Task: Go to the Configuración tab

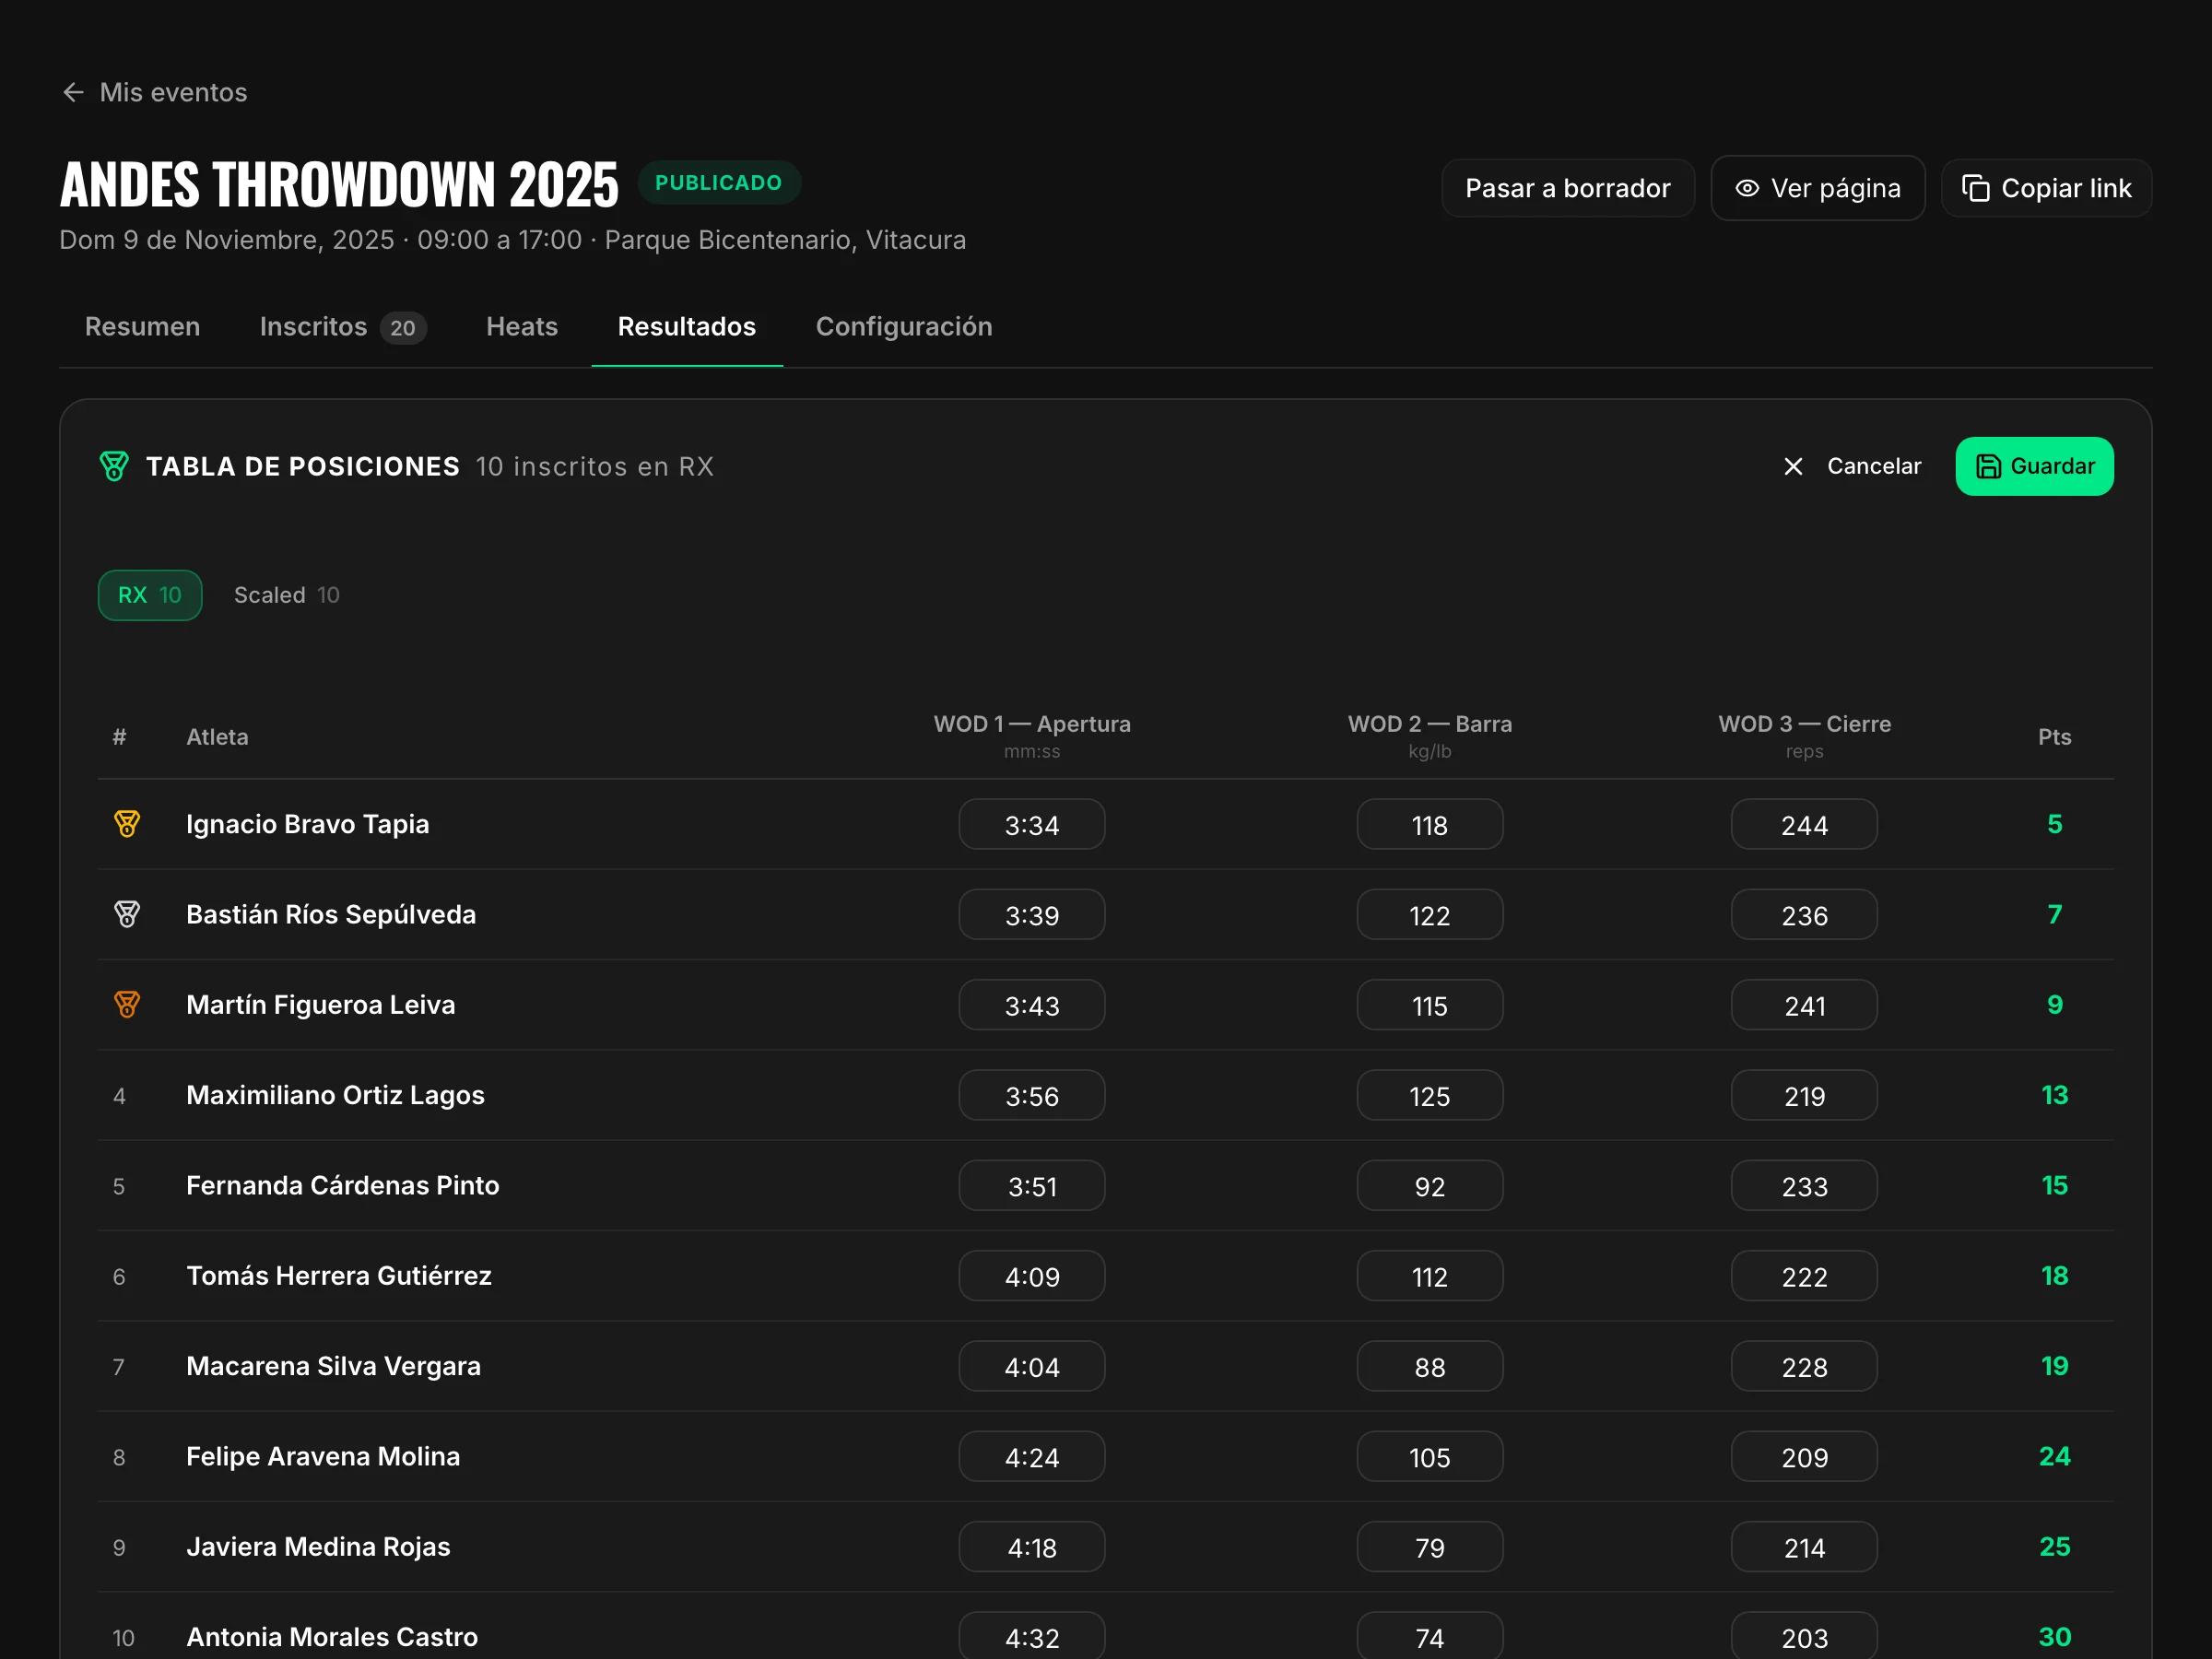Action: (x=904, y=326)
